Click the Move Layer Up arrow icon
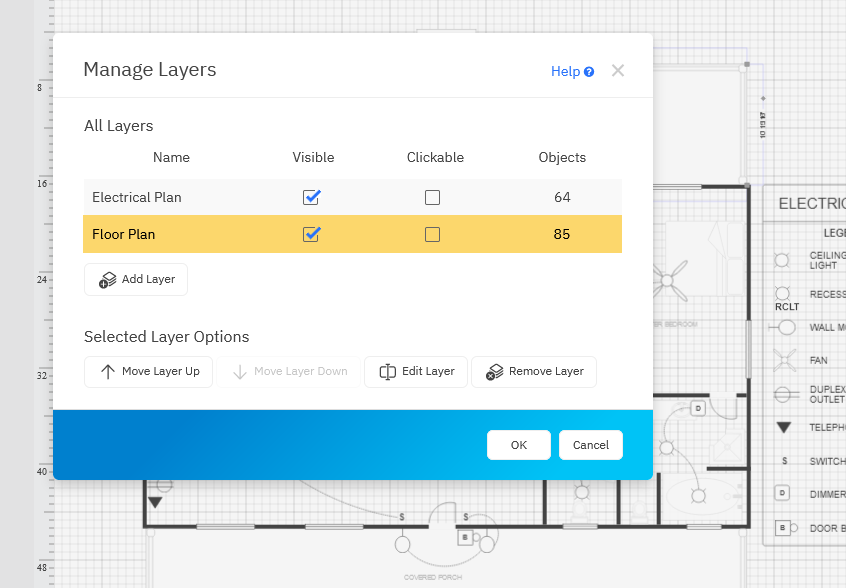The image size is (846, 588). coord(108,372)
